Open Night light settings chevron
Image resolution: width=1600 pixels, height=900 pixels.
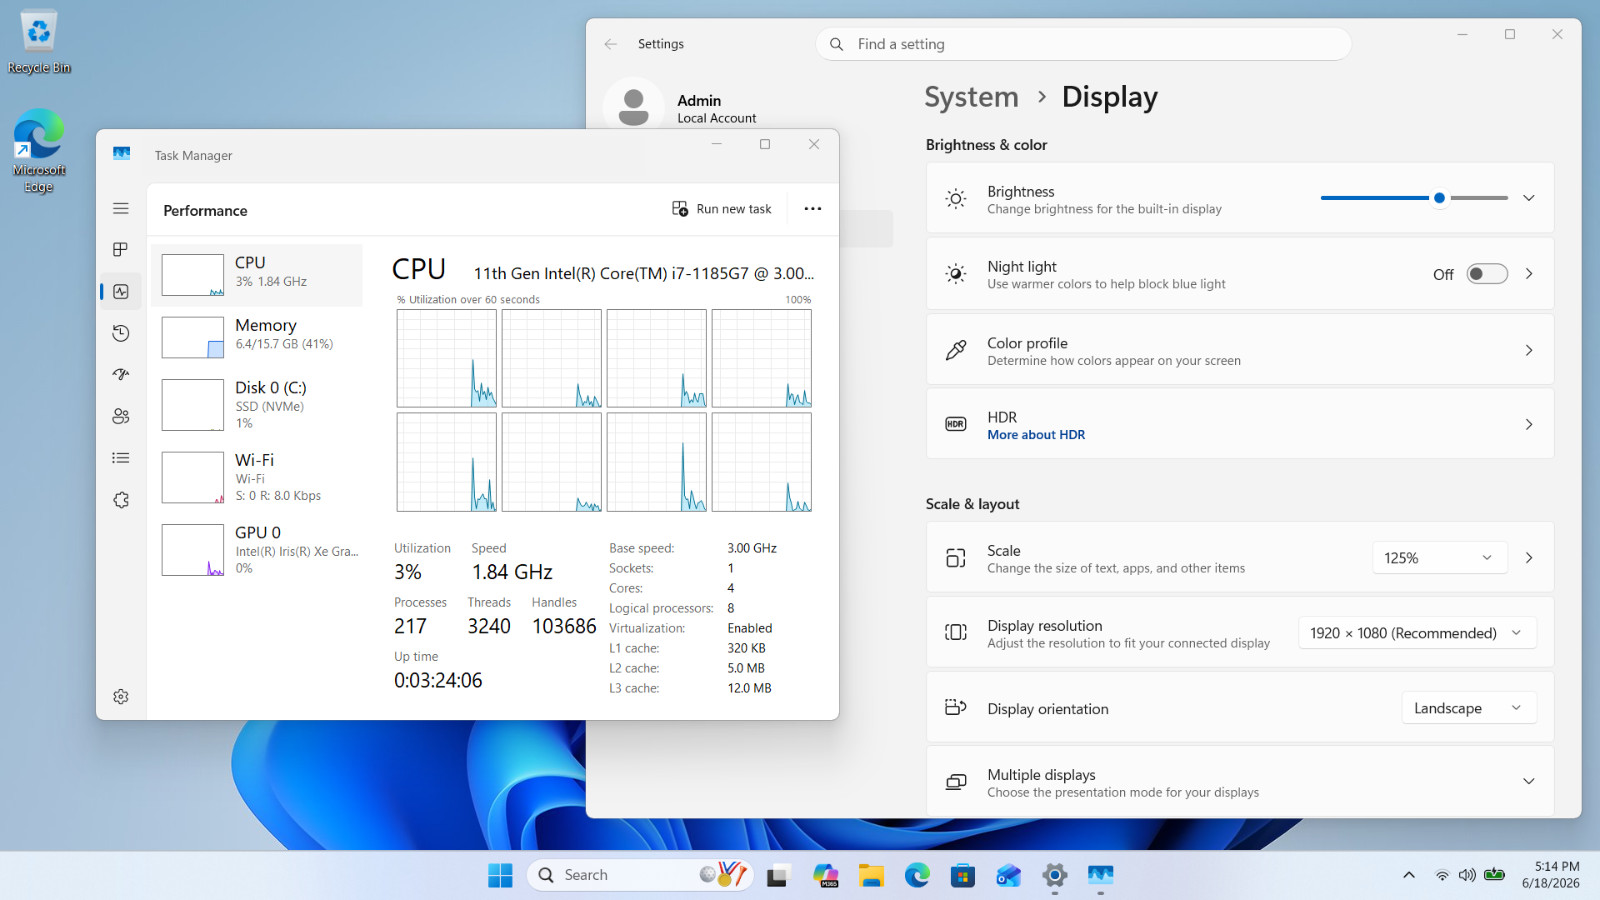(1529, 274)
